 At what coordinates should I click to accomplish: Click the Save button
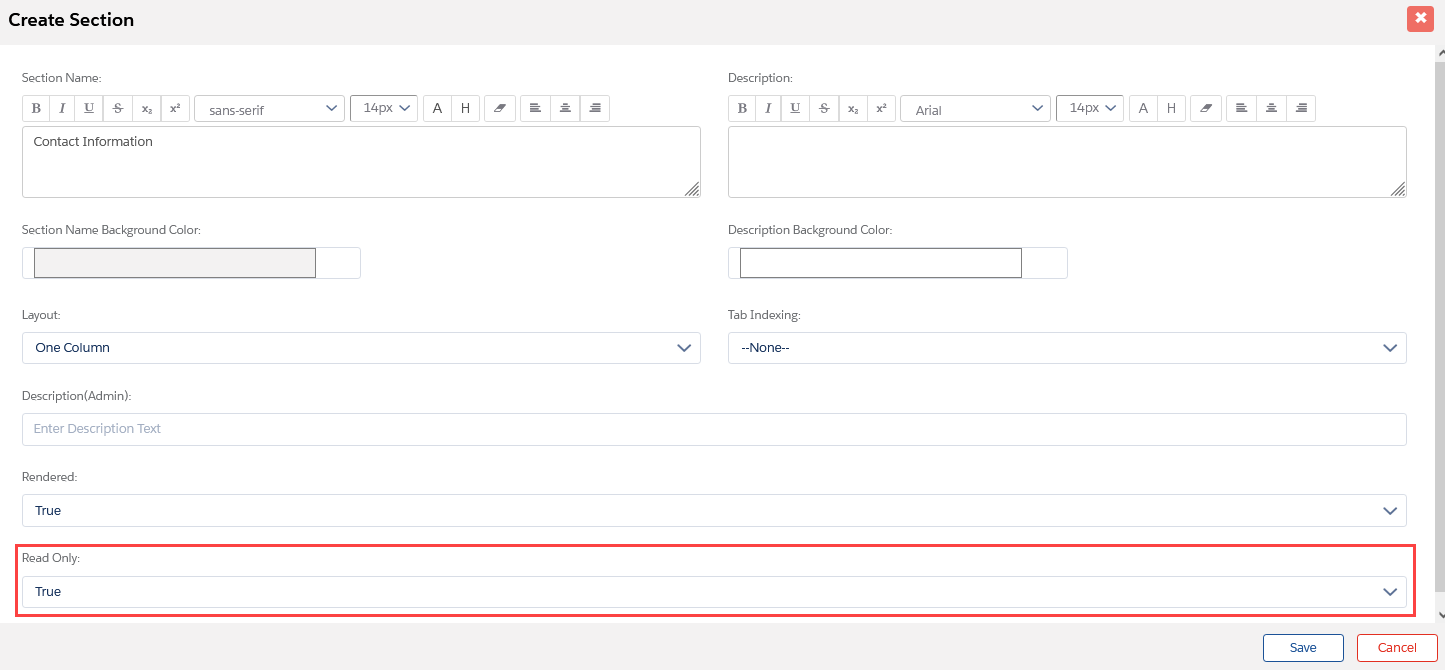1303,648
